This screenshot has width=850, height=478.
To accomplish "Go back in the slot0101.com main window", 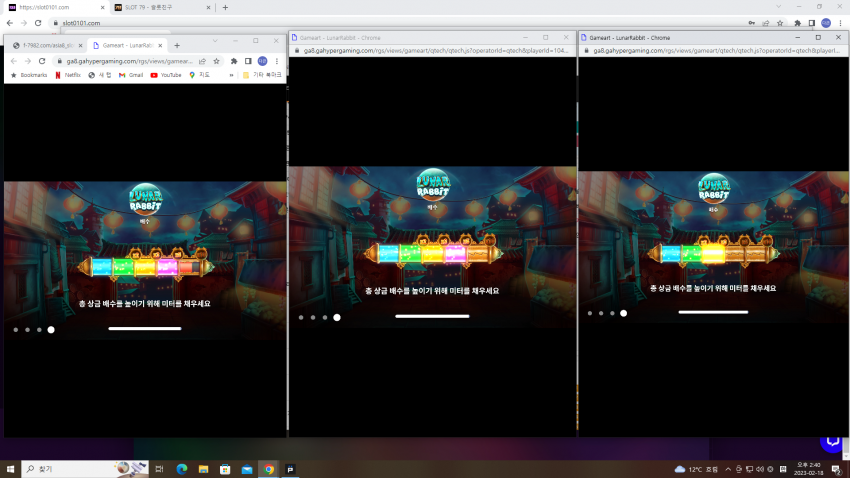I will click(10, 23).
